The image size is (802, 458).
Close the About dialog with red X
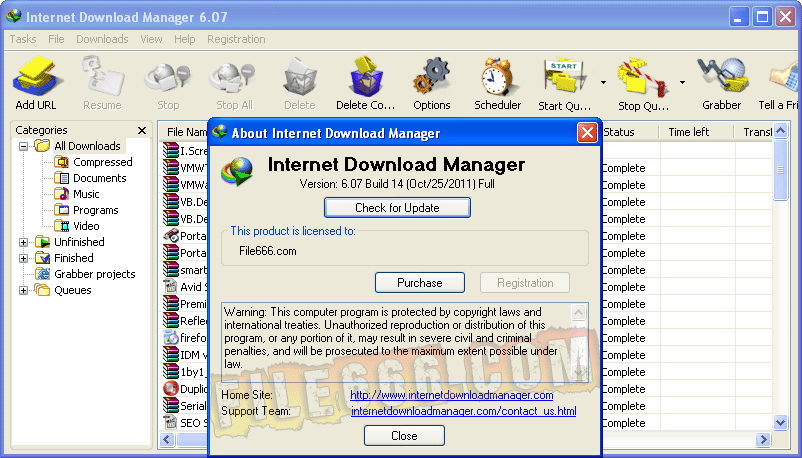coord(587,133)
